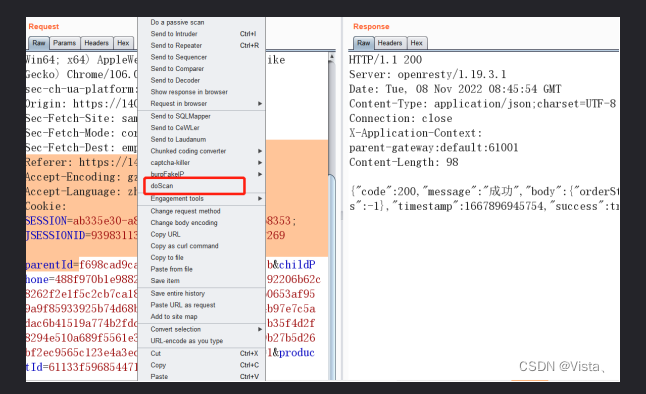Choose Cut from context menu
The image size is (646, 394).
click(x=201, y=353)
